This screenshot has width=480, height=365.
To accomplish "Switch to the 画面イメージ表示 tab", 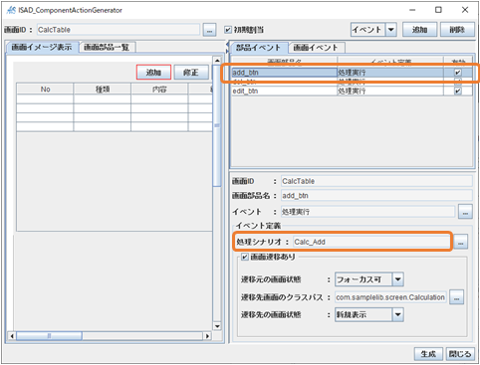I will pyautogui.click(x=42, y=47).
